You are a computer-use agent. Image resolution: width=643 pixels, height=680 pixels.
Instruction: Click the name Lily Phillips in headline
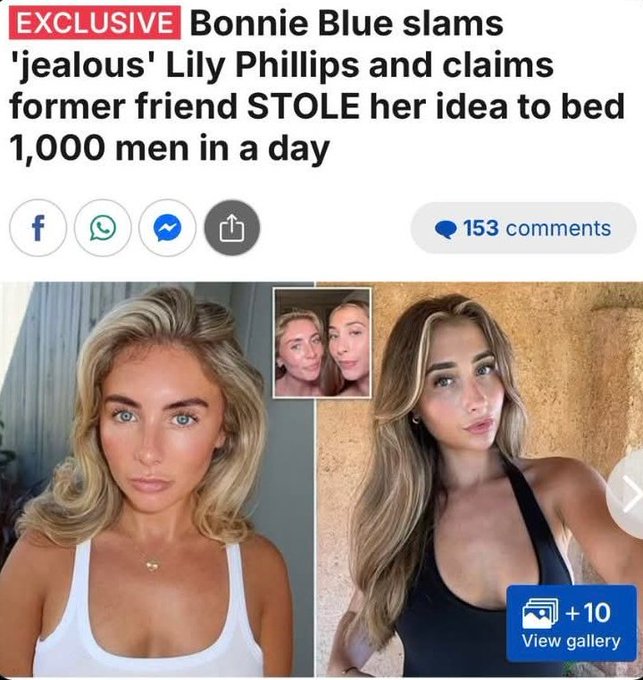pyautogui.click(x=261, y=65)
